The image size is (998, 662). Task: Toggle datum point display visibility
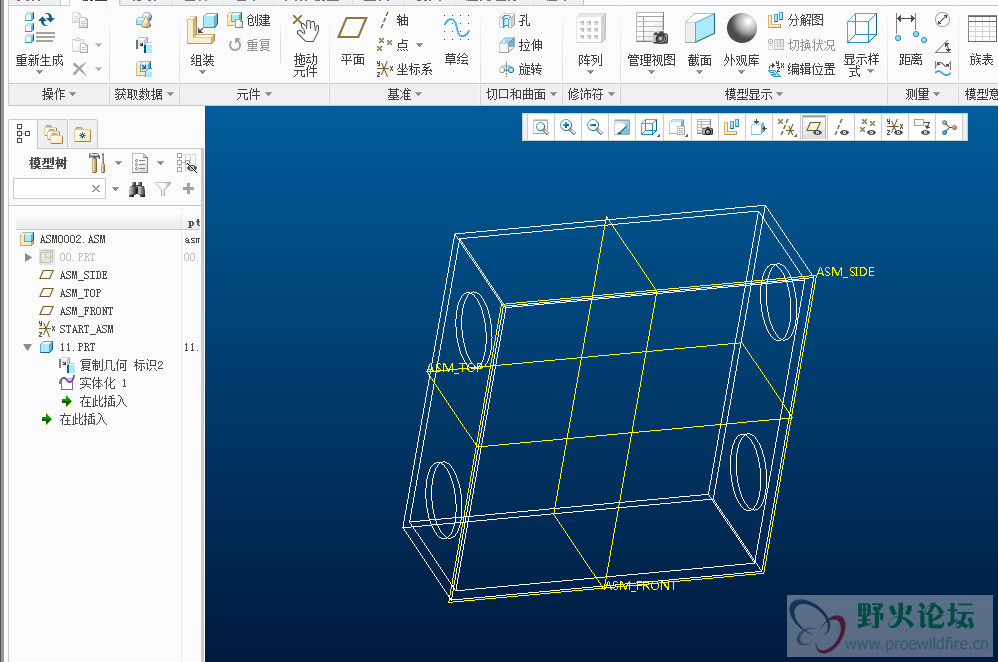(x=868, y=127)
